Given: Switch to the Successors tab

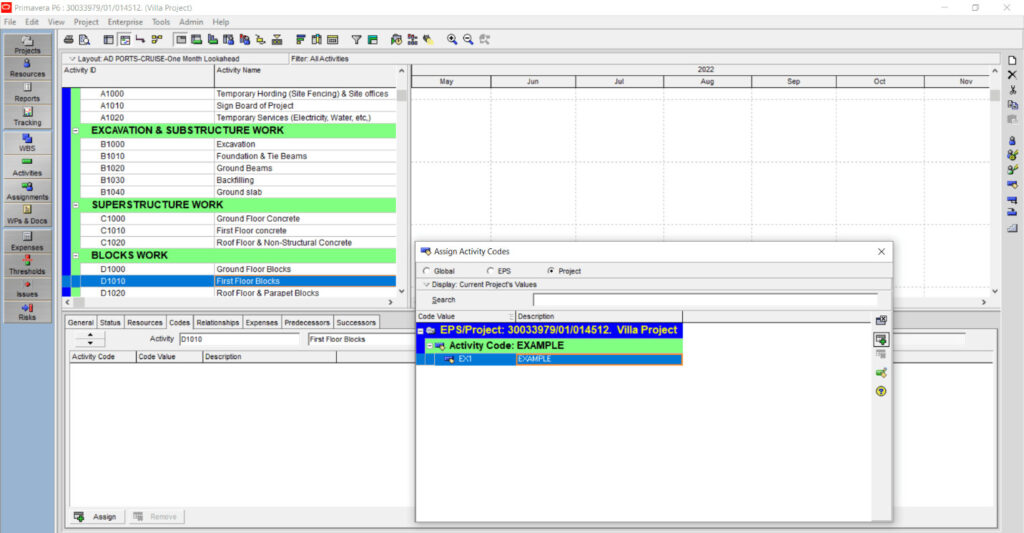Looking at the screenshot, I should [x=356, y=323].
